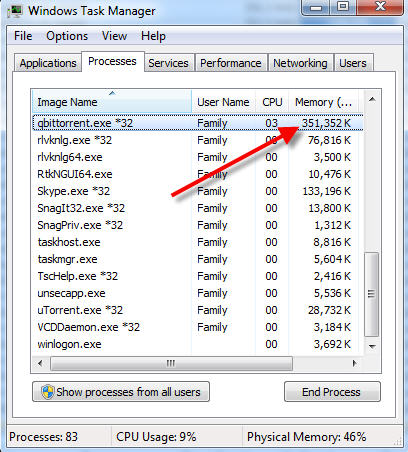
Task: Click the vertical scrollbar down arrow
Action: coord(372,346)
